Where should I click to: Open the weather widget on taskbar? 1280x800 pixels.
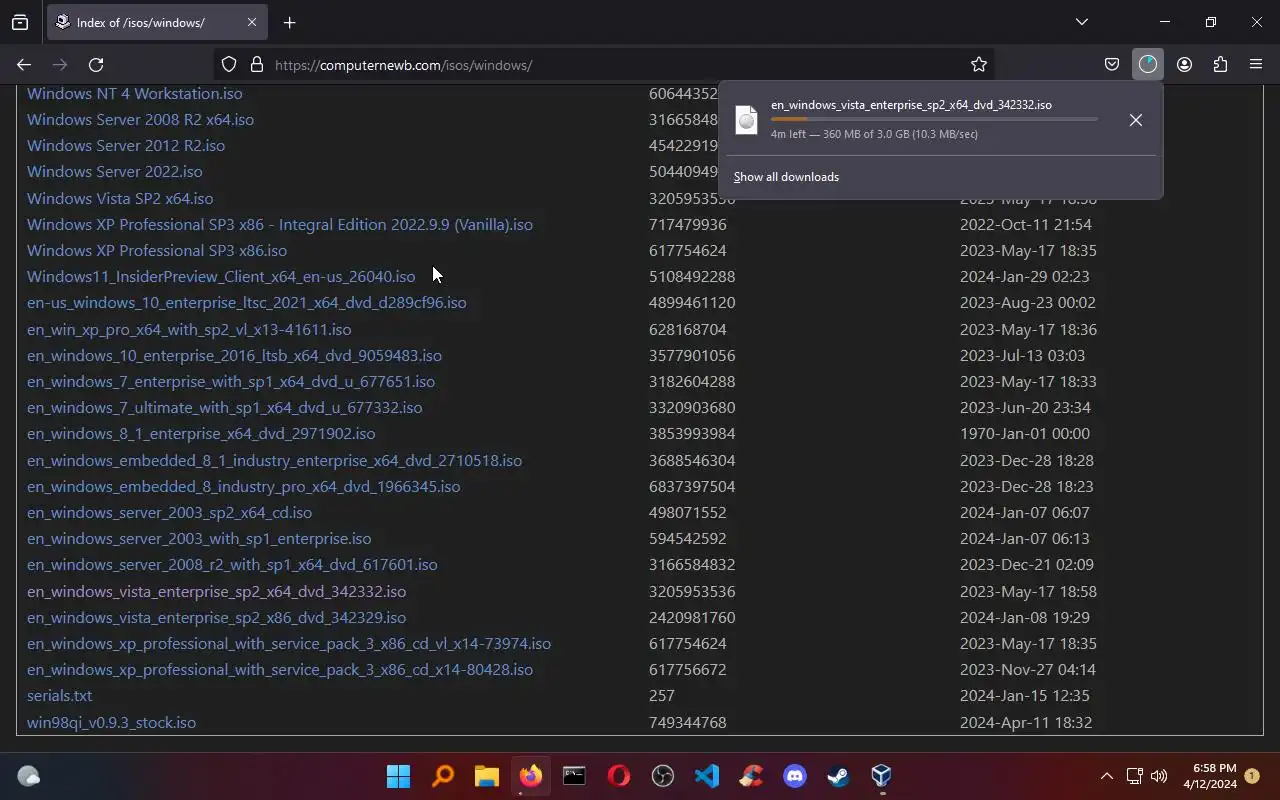[28, 776]
